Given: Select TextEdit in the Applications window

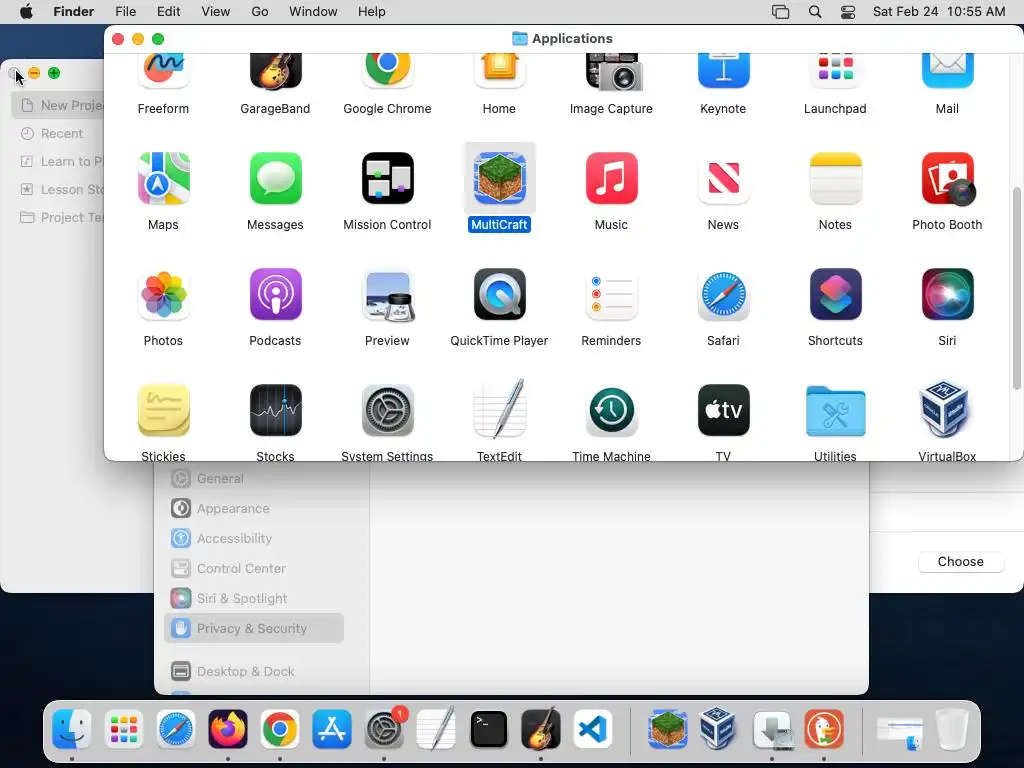Looking at the screenshot, I should pos(500,409).
